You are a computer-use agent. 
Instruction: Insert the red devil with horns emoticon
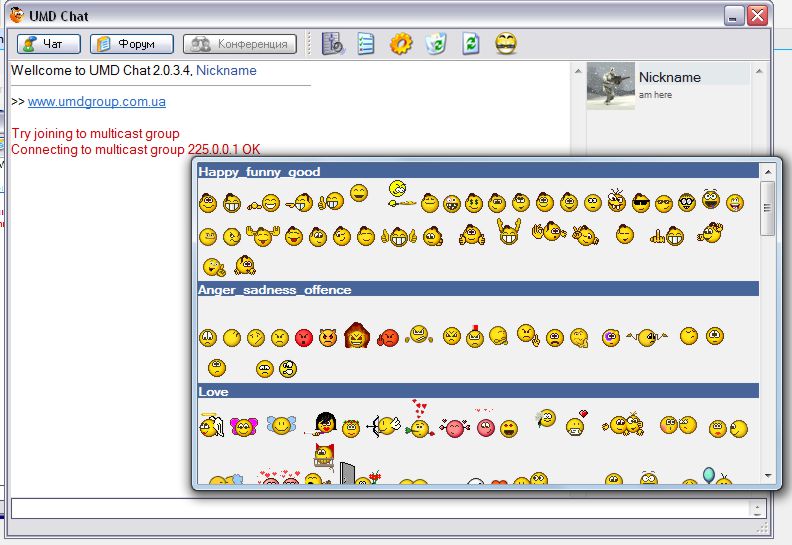[x=328, y=338]
